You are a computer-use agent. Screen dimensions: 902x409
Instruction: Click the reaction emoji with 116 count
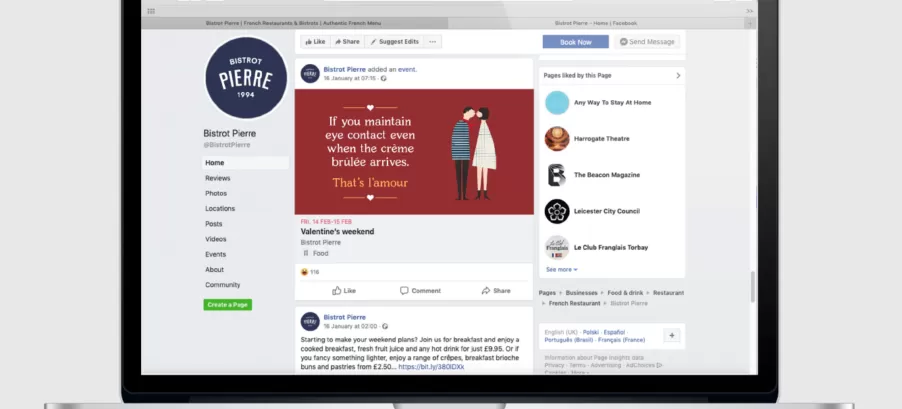click(x=304, y=272)
